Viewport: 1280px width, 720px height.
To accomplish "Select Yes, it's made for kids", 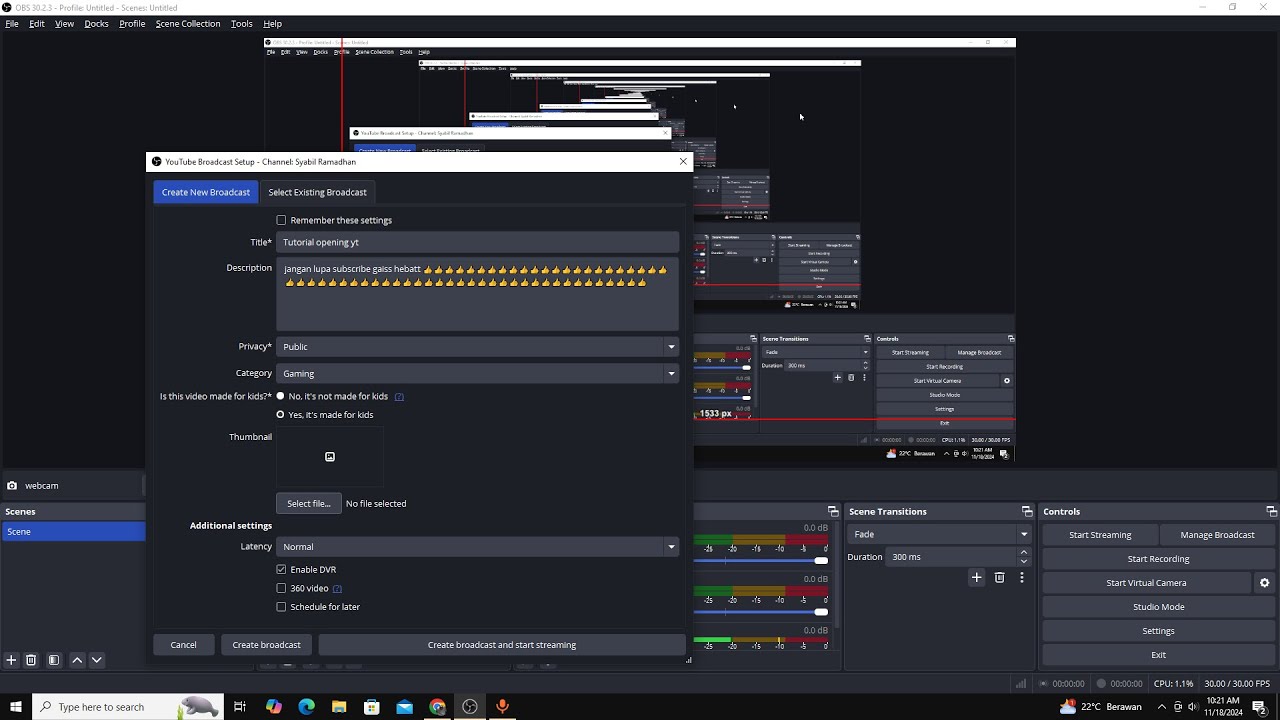I will pyautogui.click(x=280, y=414).
